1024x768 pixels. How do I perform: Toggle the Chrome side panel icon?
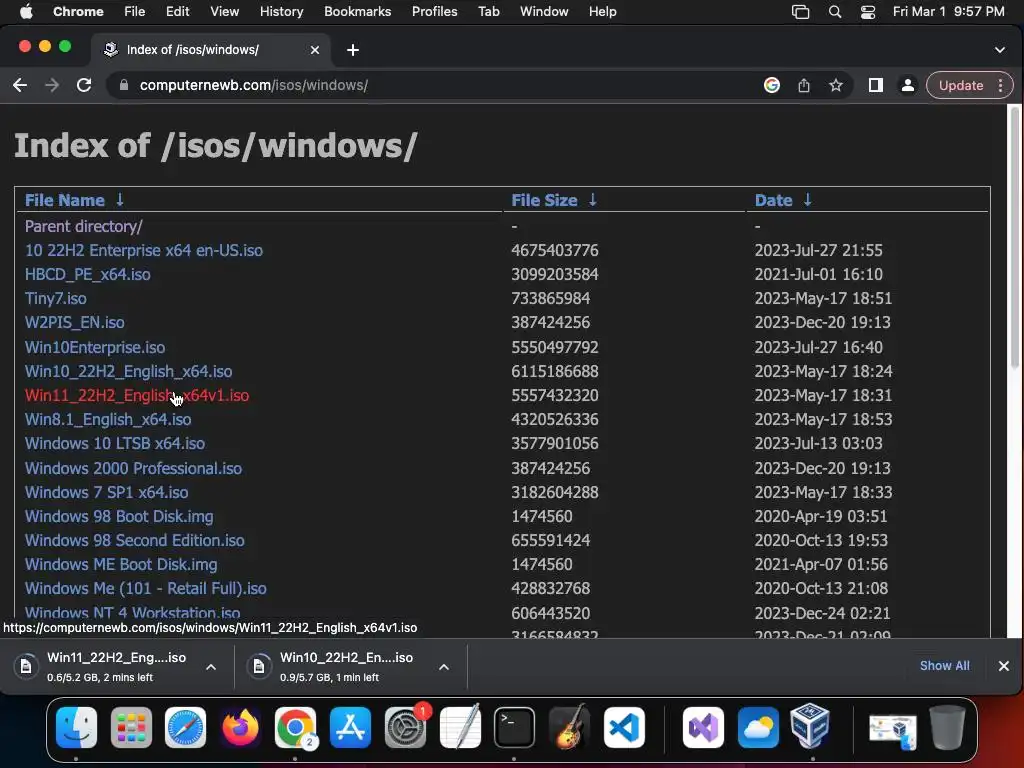876,86
